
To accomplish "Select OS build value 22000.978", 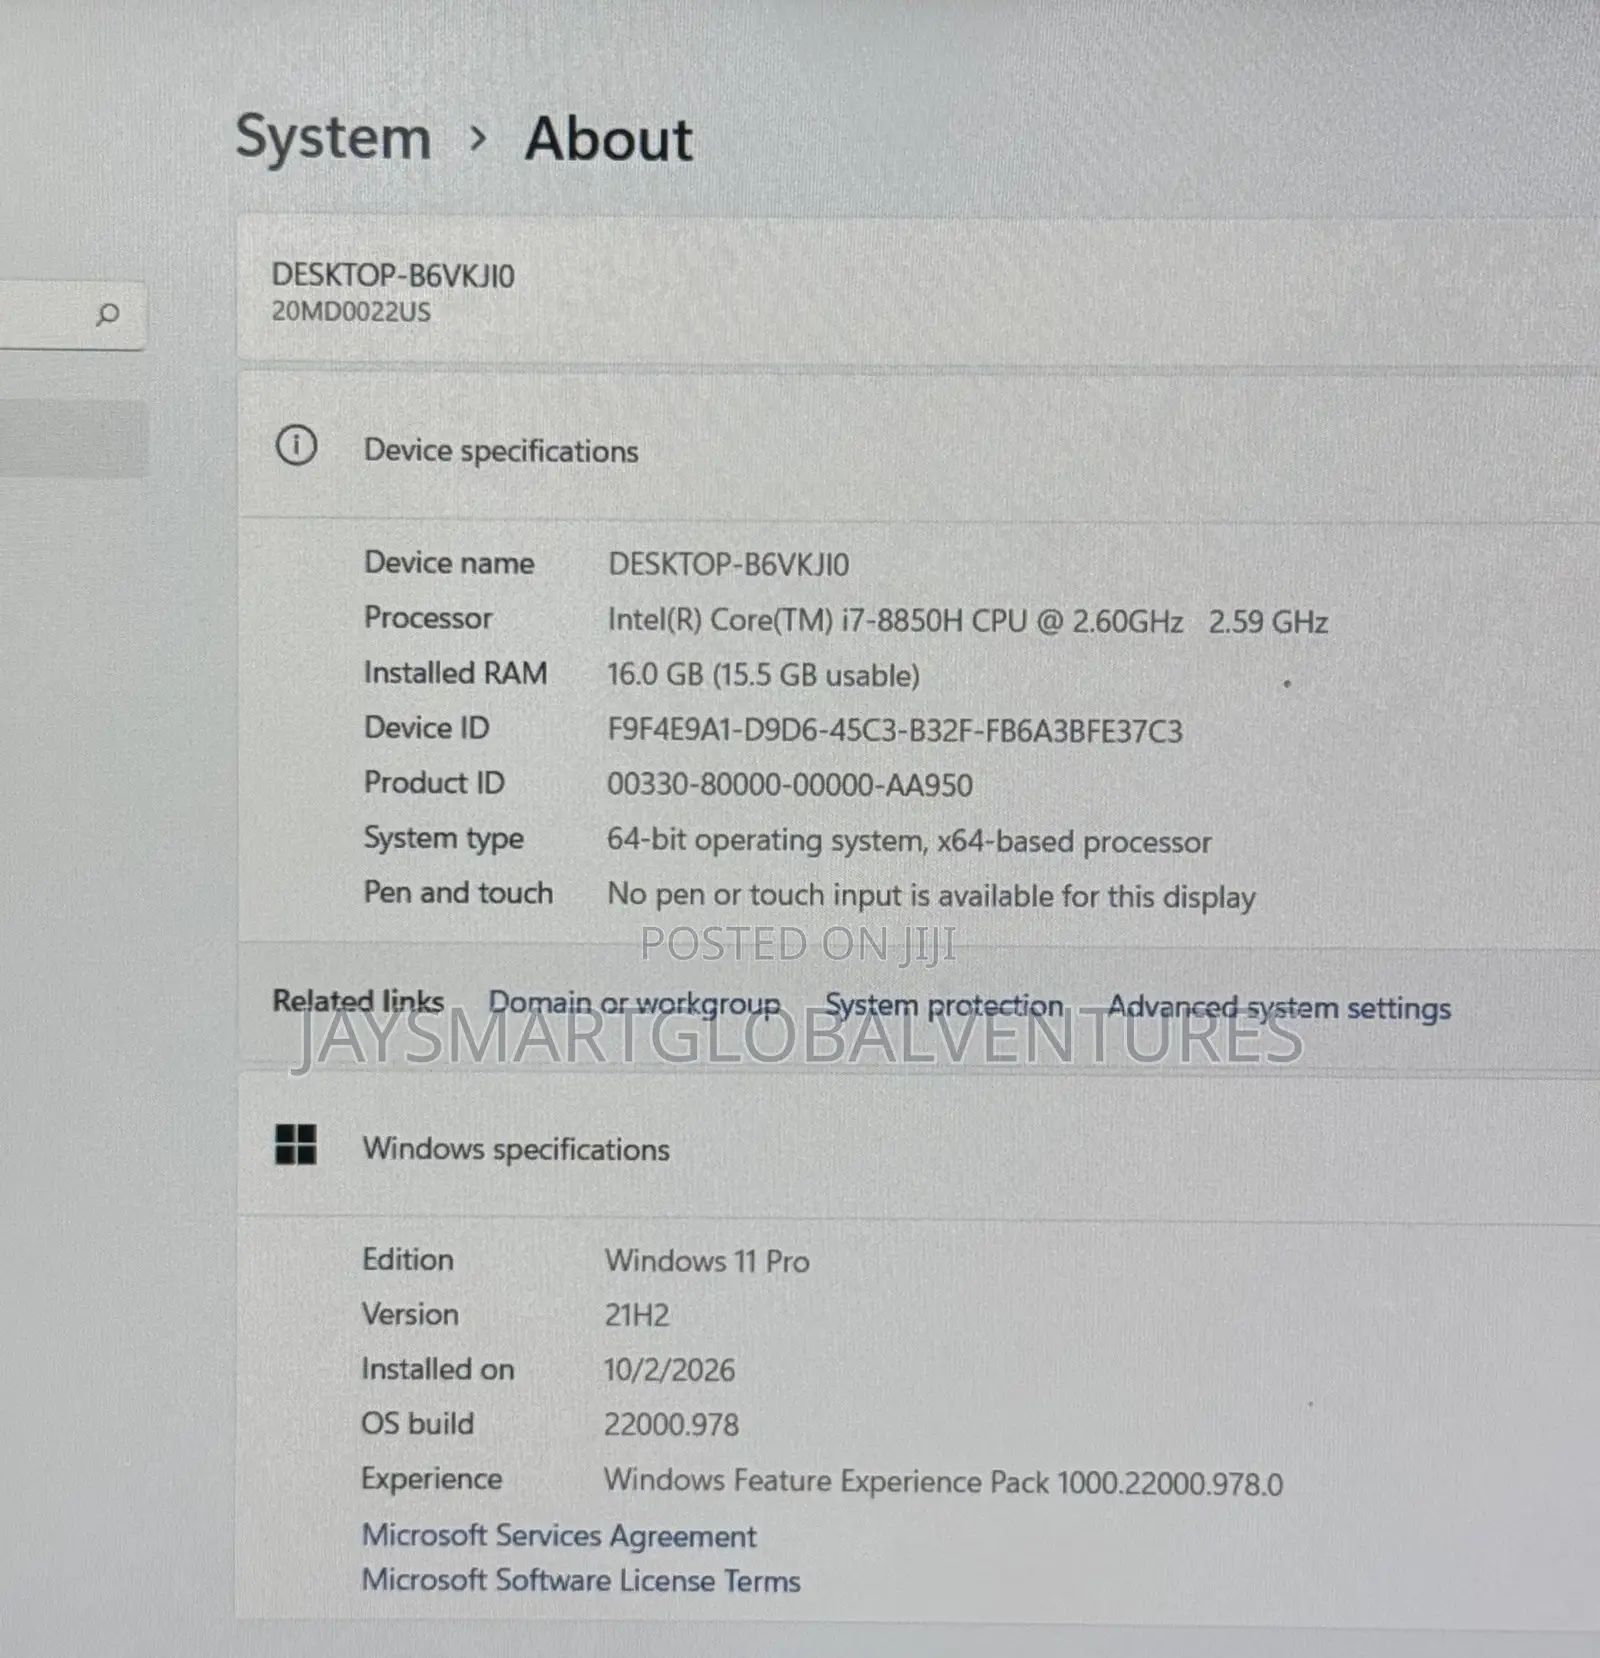I will click(671, 1425).
